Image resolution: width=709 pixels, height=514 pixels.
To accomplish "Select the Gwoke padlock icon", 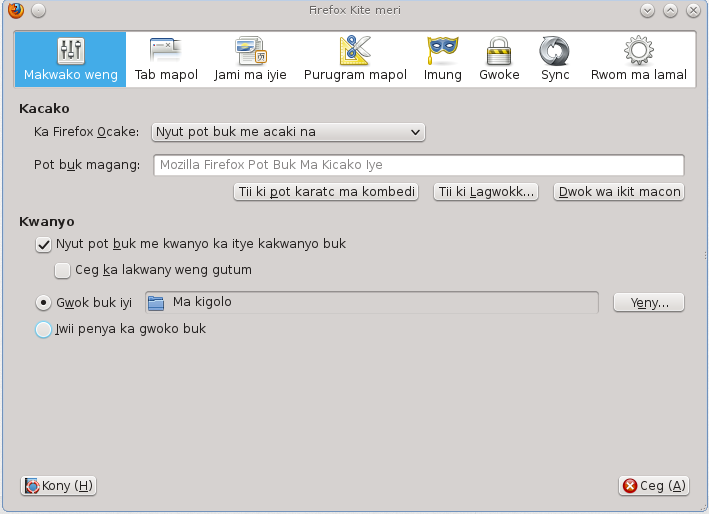I will click(x=499, y=50).
